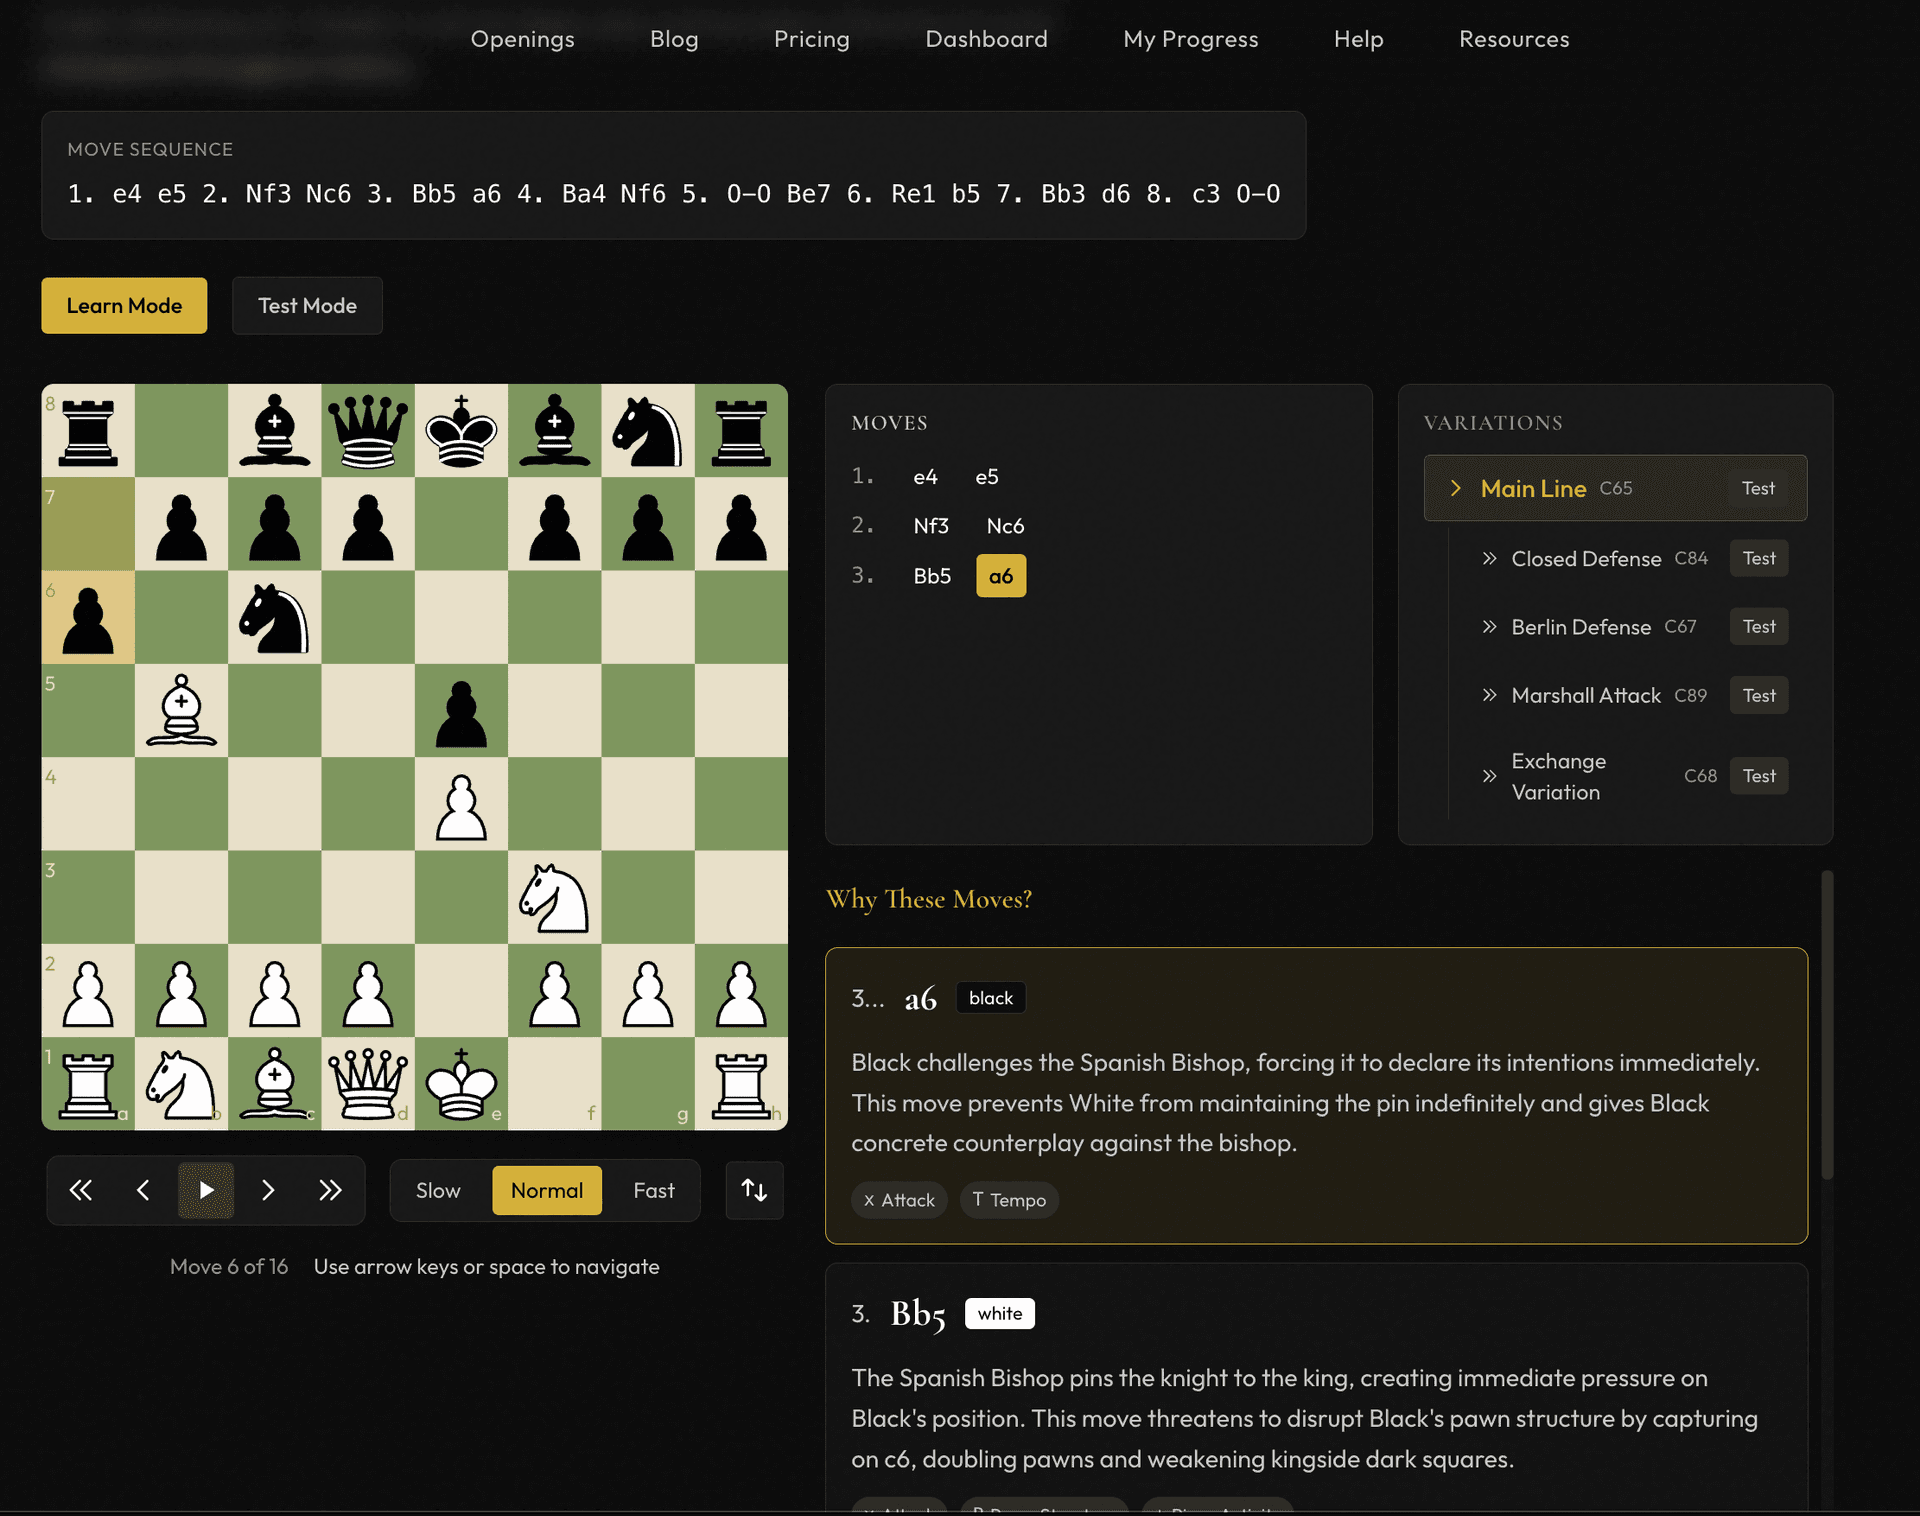1920x1516 pixels.
Task: Open the Dashboard page
Action: 986,39
